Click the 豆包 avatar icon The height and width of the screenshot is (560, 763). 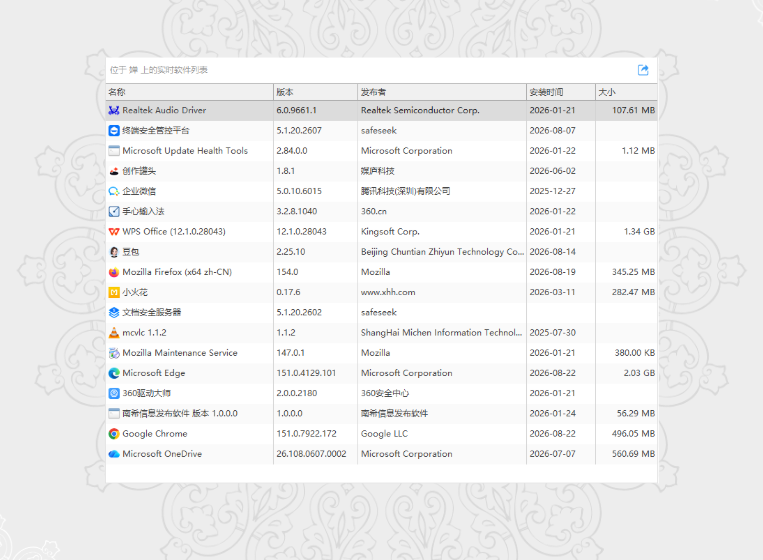[x=114, y=252]
